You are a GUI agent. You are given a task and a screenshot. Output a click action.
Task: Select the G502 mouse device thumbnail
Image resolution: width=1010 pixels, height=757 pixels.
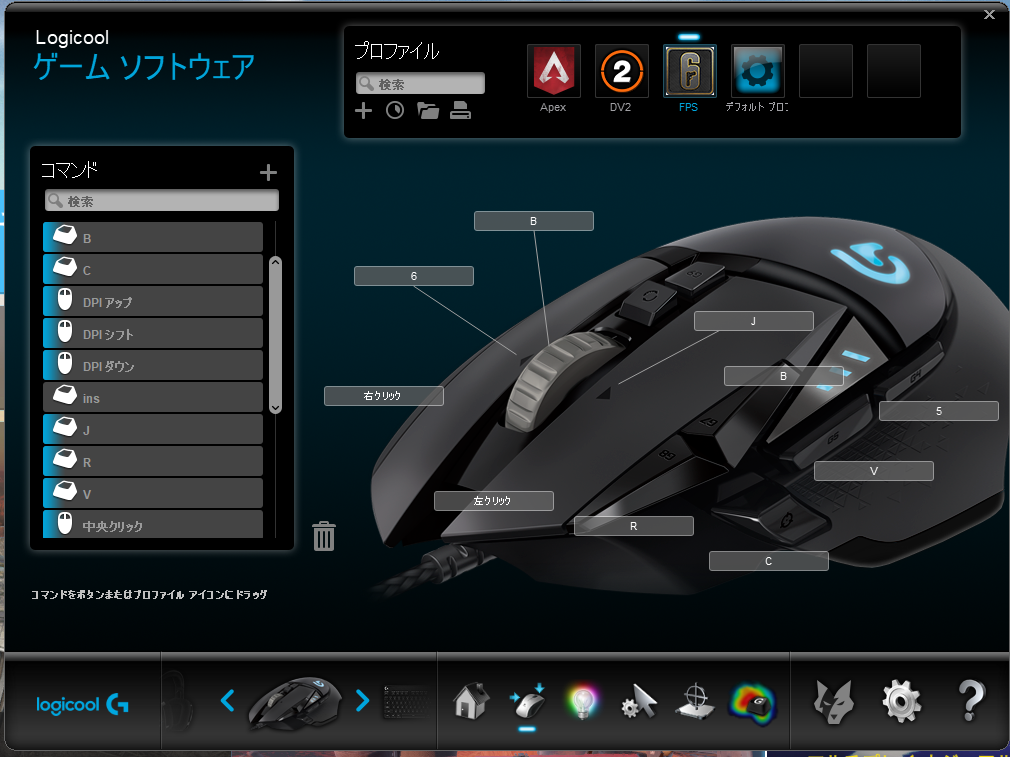point(295,702)
